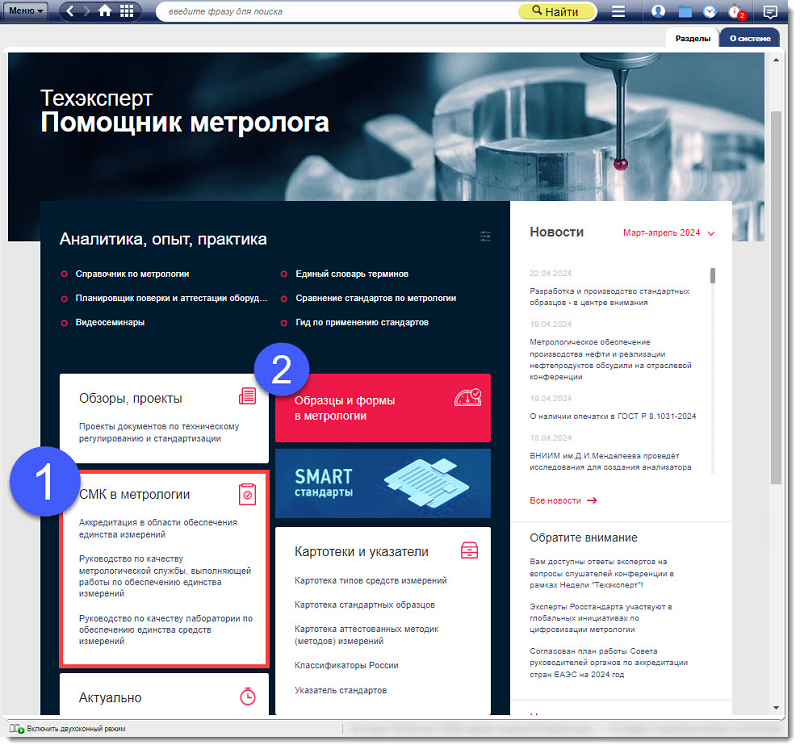
Task: Open the Картотеки и указатели heading
Action: pyautogui.click(x=361, y=552)
